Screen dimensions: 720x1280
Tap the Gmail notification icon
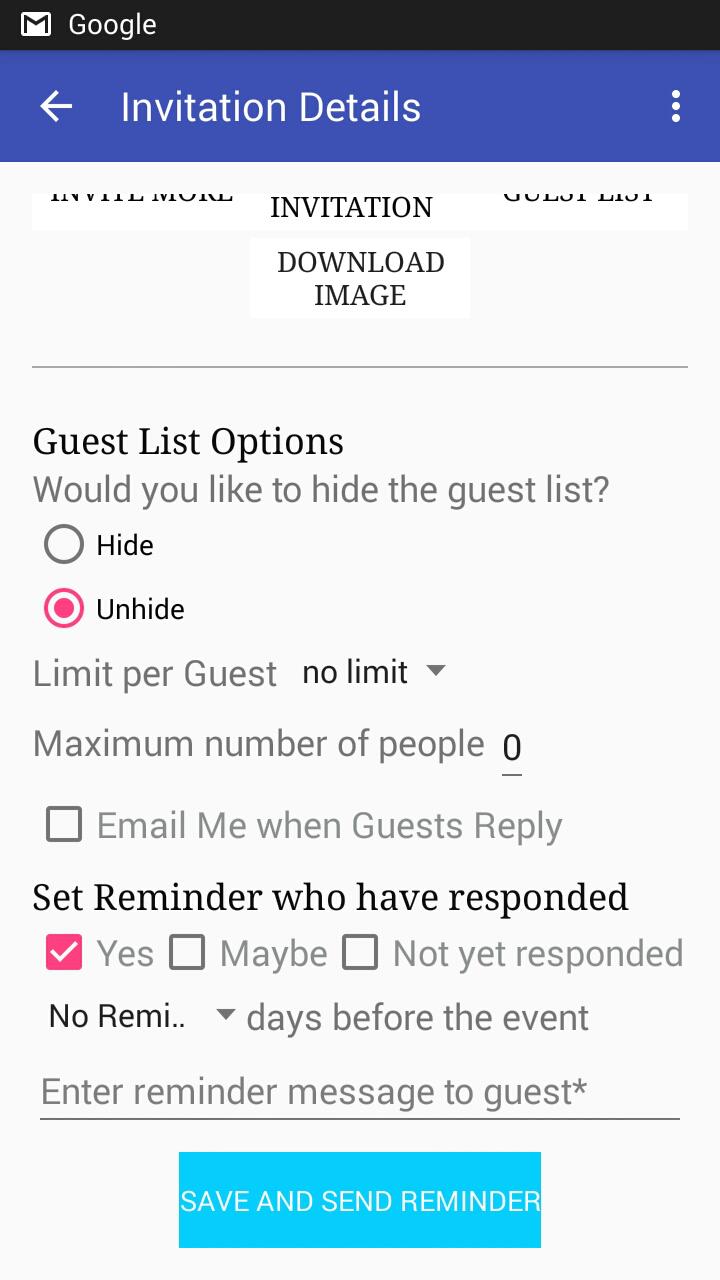click(x=36, y=25)
